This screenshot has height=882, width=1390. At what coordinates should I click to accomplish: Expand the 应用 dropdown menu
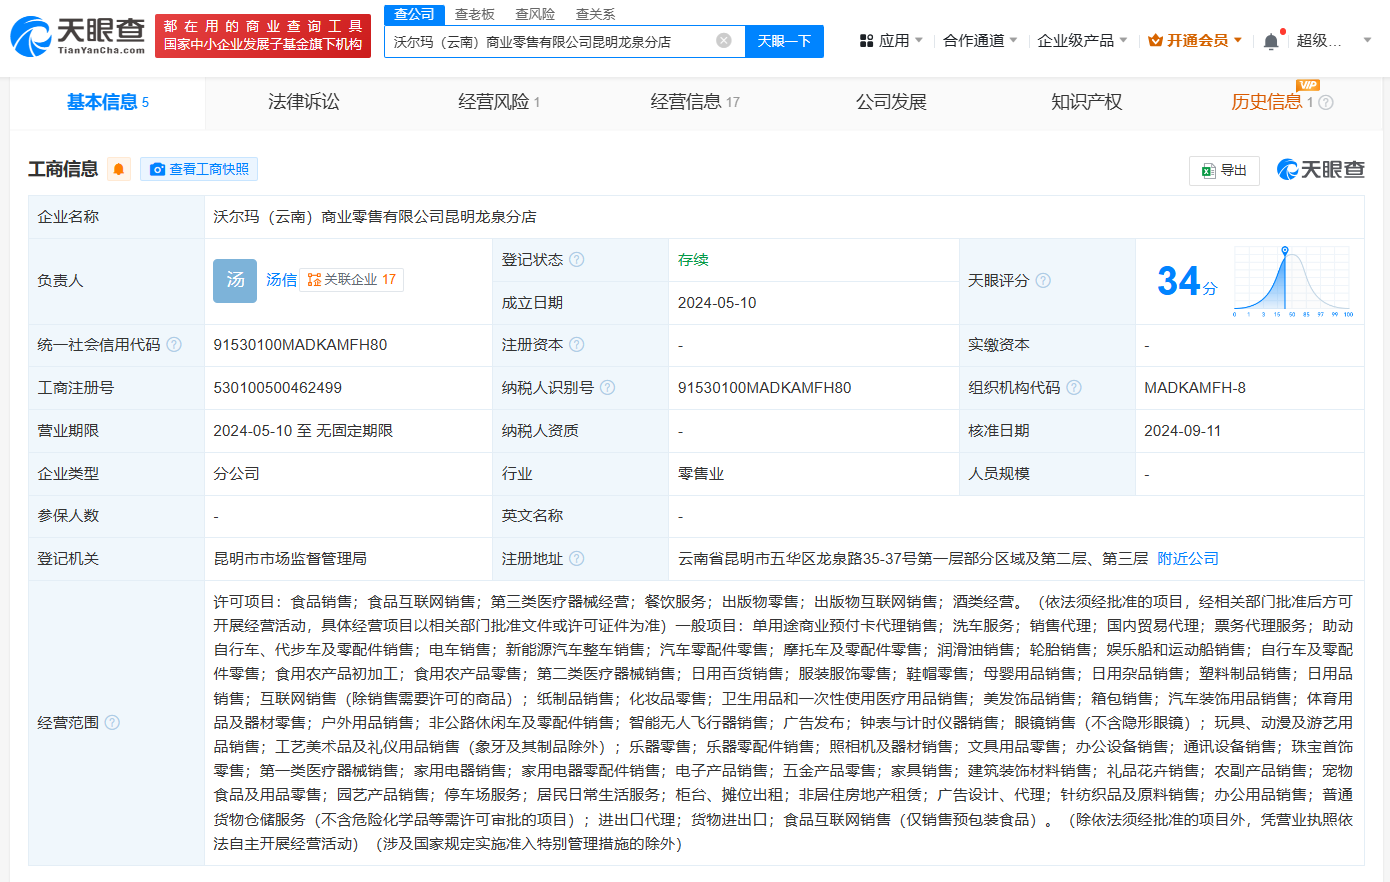tap(891, 41)
